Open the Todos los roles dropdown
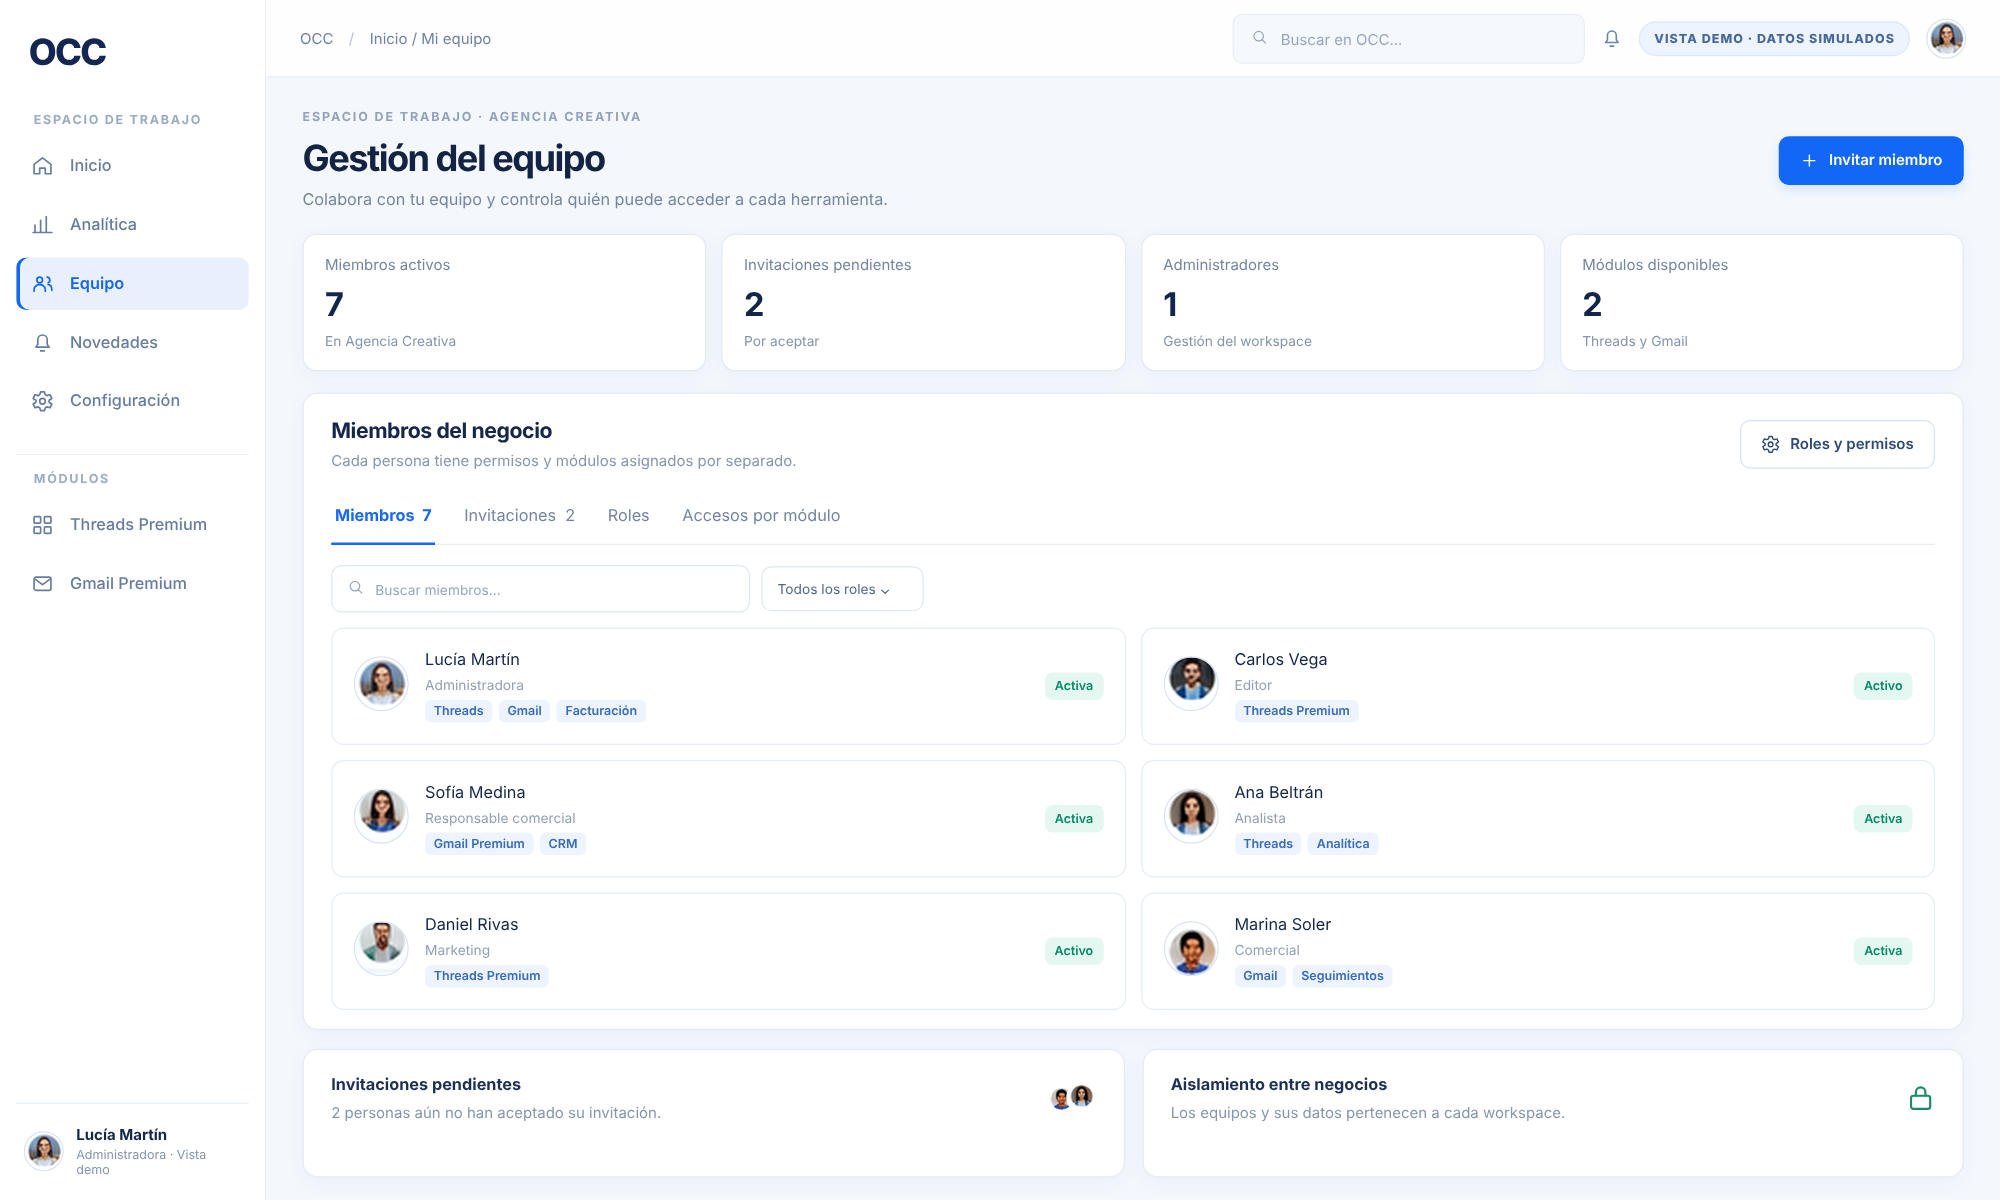Screen dimensions: 2000x1200 842,590
